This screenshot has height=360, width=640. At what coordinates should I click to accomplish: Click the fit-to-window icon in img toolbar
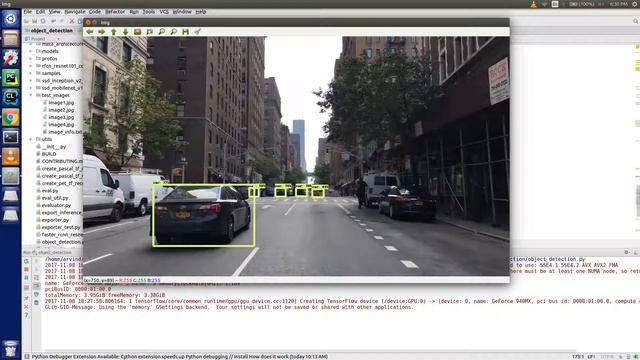(149, 31)
